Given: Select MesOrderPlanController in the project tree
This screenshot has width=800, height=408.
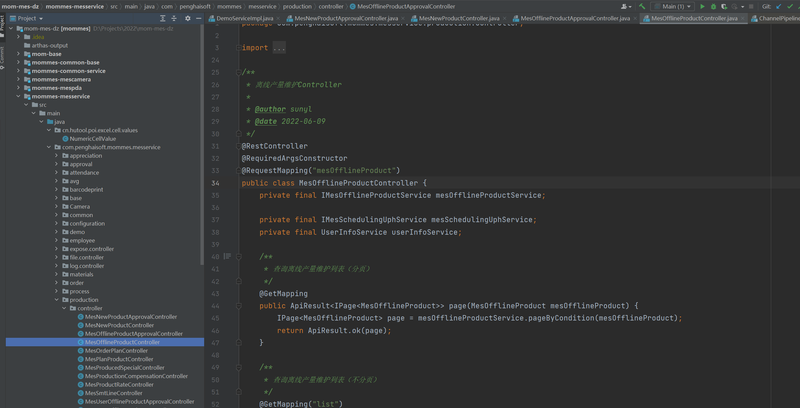Looking at the screenshot, I should point(116,351).
